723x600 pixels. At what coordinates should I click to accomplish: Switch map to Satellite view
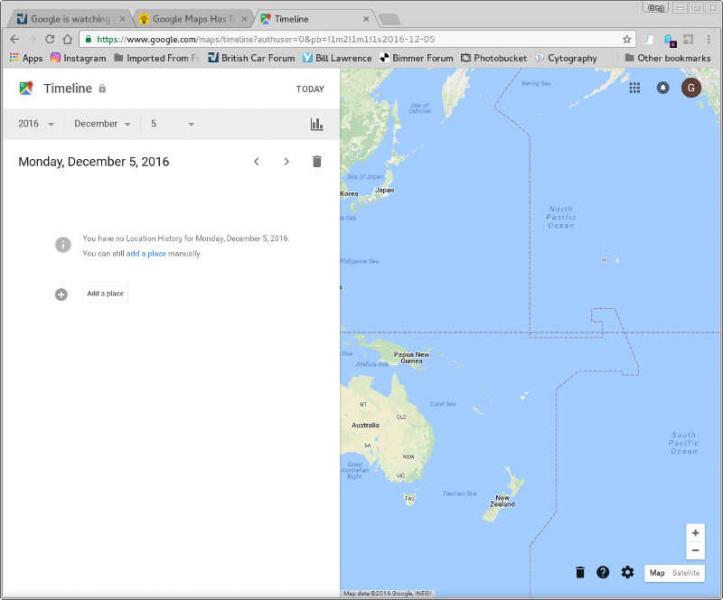(x=686, y=573)
